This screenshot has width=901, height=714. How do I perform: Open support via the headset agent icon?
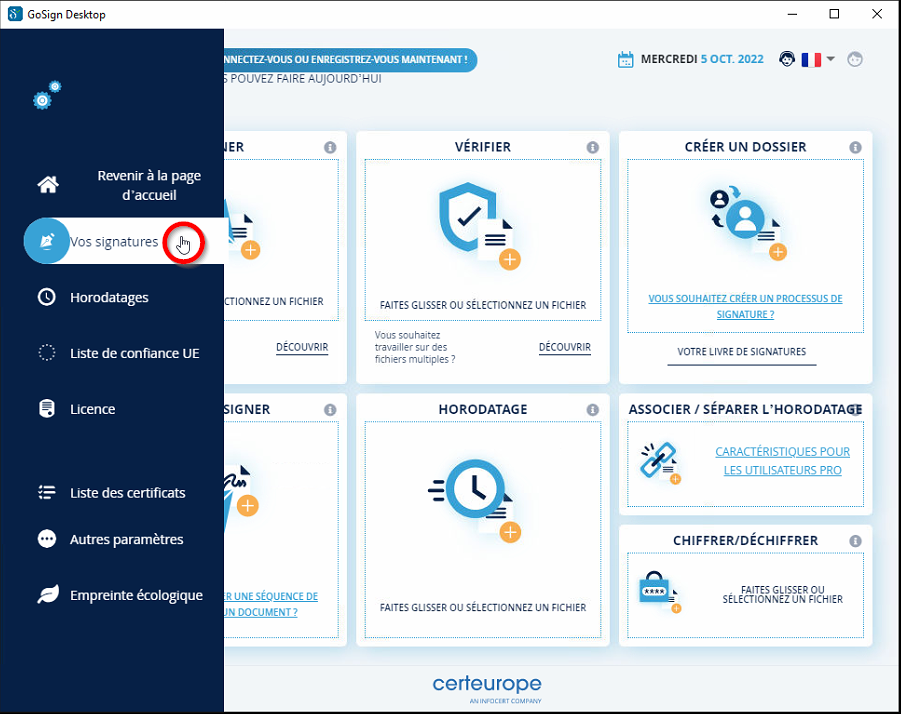click(x=787, y=59)
